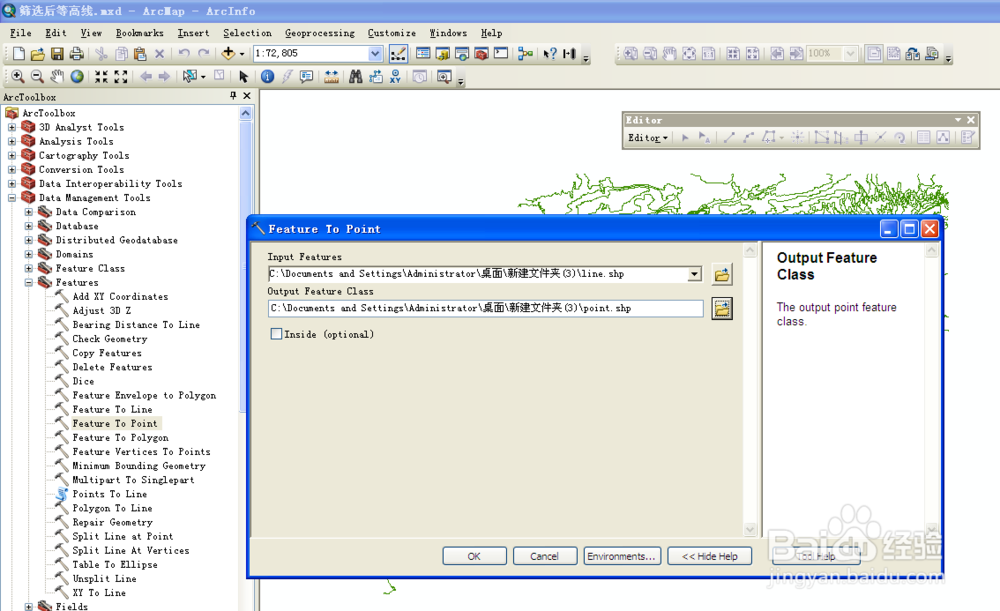Expand the Feature Class toolset
Viewport: 1000px width, 611px height.
pyautogui.click(x=29, y=269)
